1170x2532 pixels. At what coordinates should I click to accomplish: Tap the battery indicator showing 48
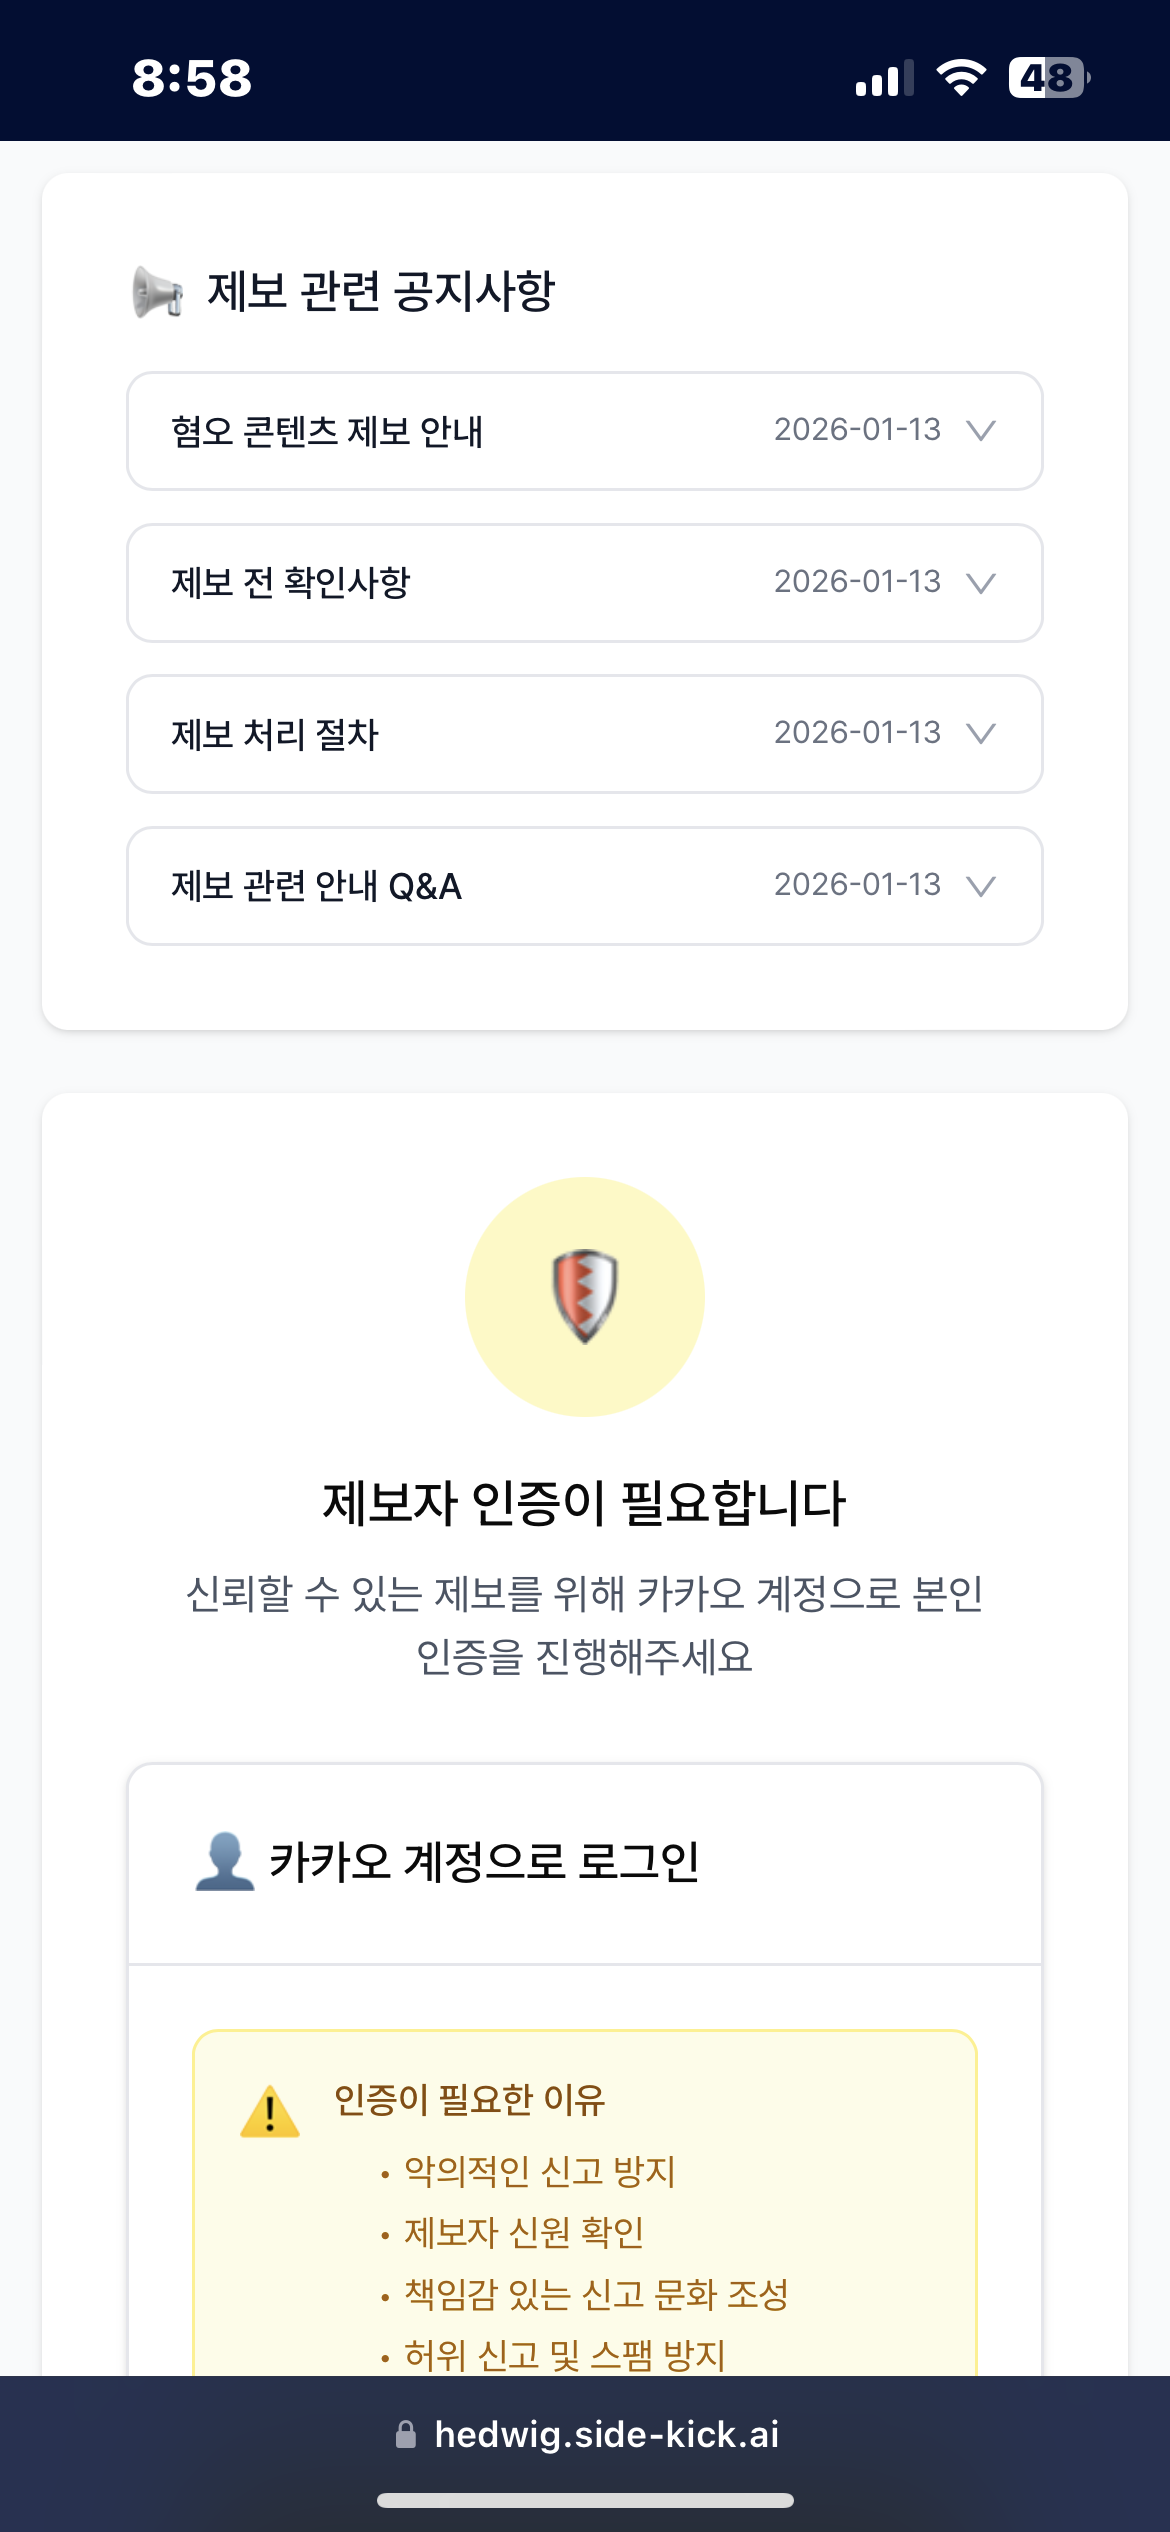[x=1048, y=78]
